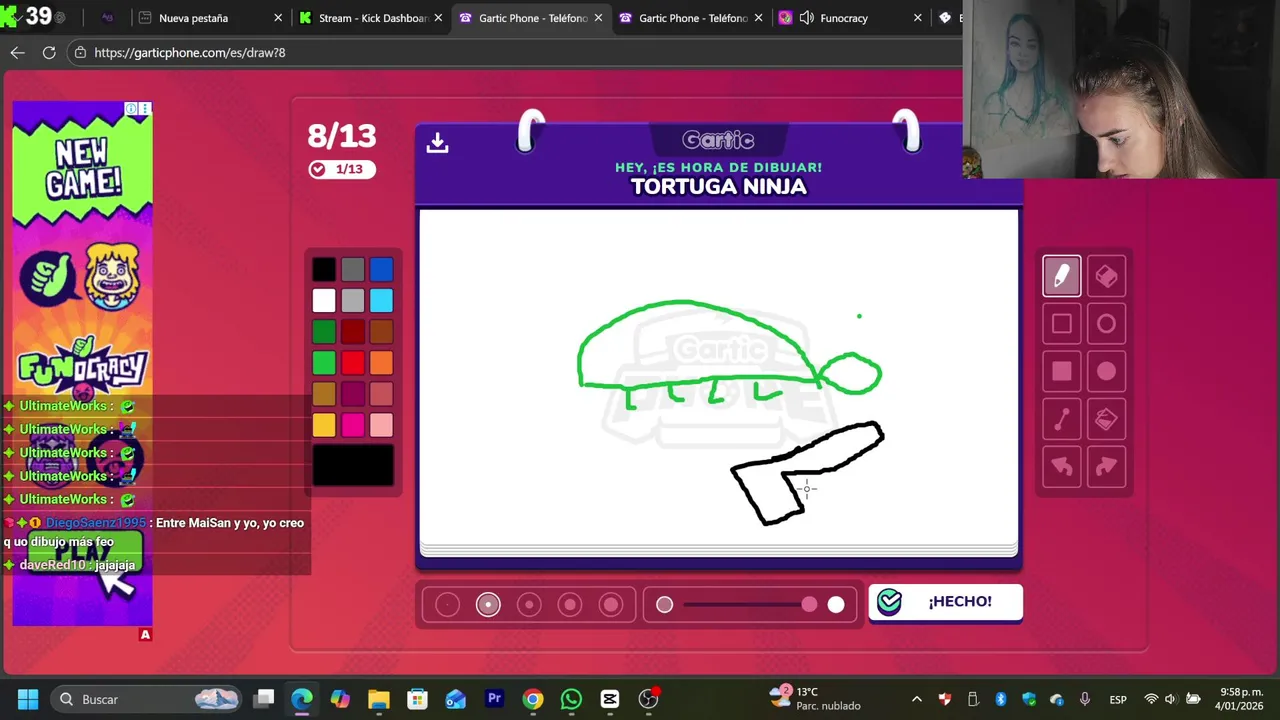Open CapCut from the taskbar

[x=610, y=699]
